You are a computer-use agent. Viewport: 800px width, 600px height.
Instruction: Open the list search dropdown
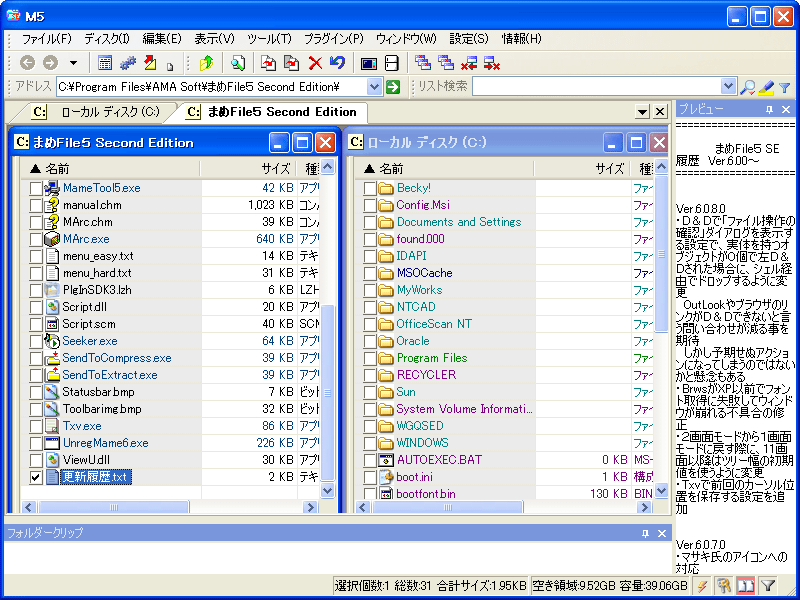pos(728,86)
